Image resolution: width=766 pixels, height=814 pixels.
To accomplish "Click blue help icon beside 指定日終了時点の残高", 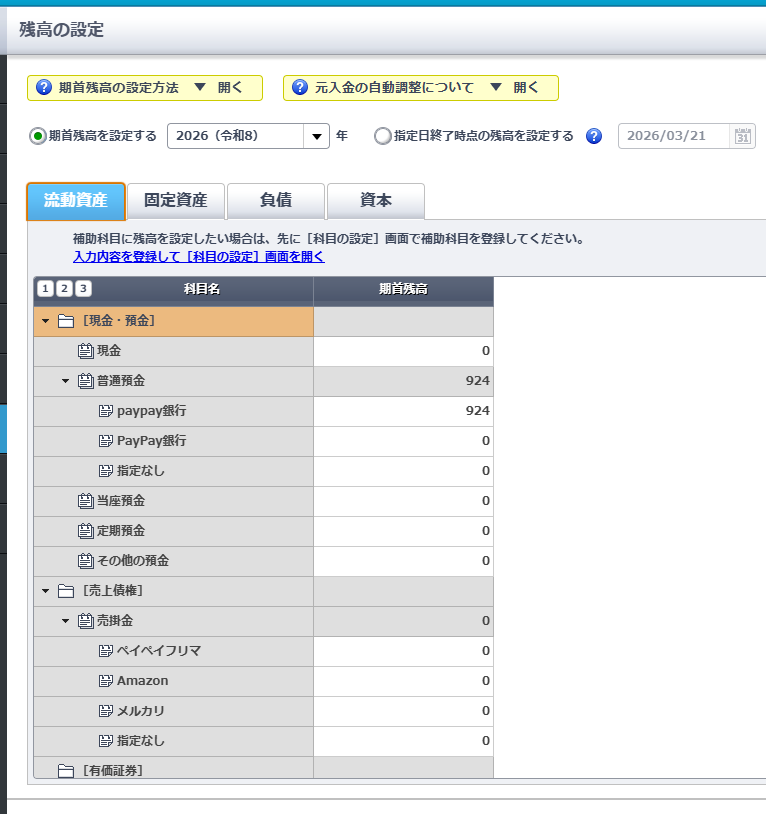I will click(x=594, y=137).
